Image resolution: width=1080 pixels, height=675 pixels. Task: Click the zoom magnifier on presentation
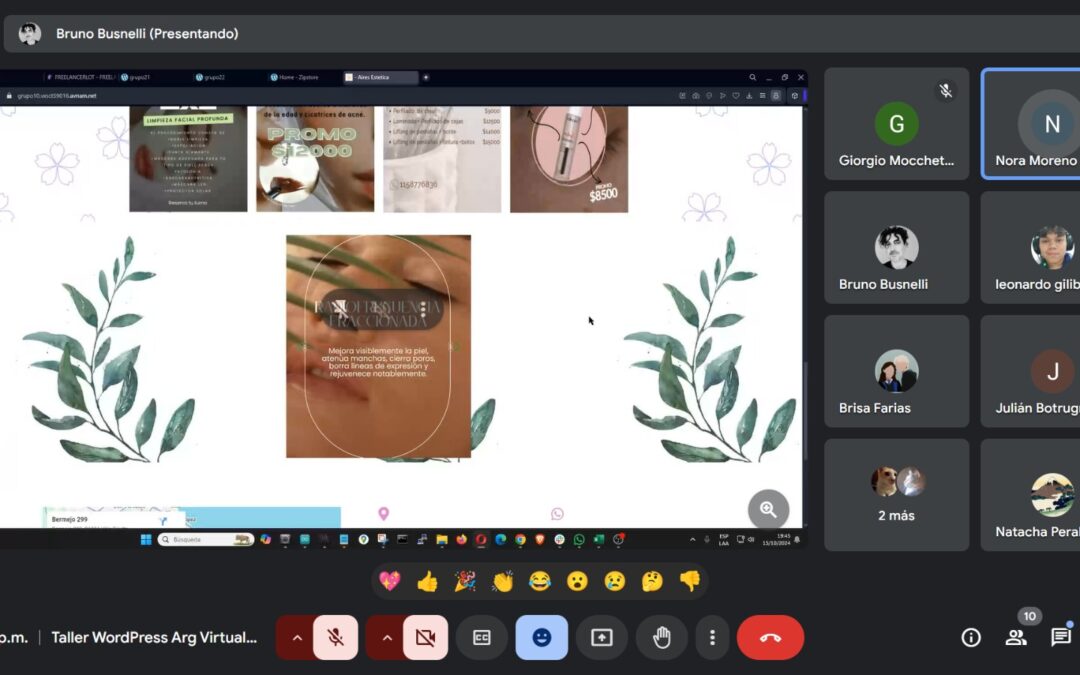[x=769, y=510]
